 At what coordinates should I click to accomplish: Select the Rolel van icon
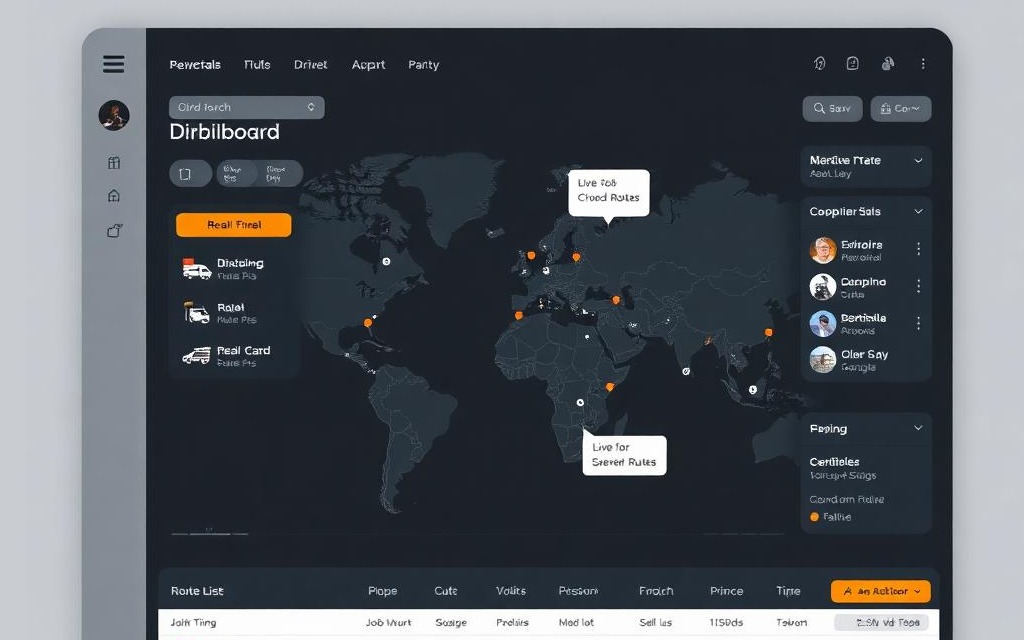197,313
